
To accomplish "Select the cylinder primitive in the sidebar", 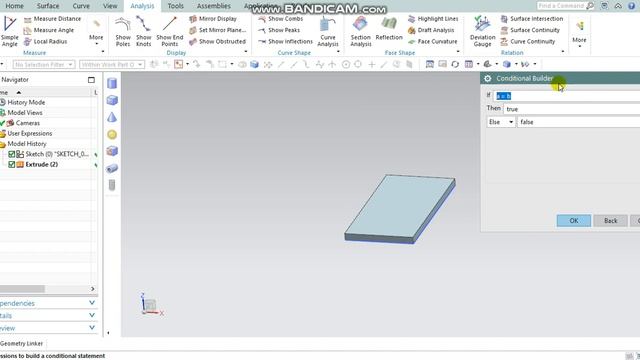I will click(112, 83).
